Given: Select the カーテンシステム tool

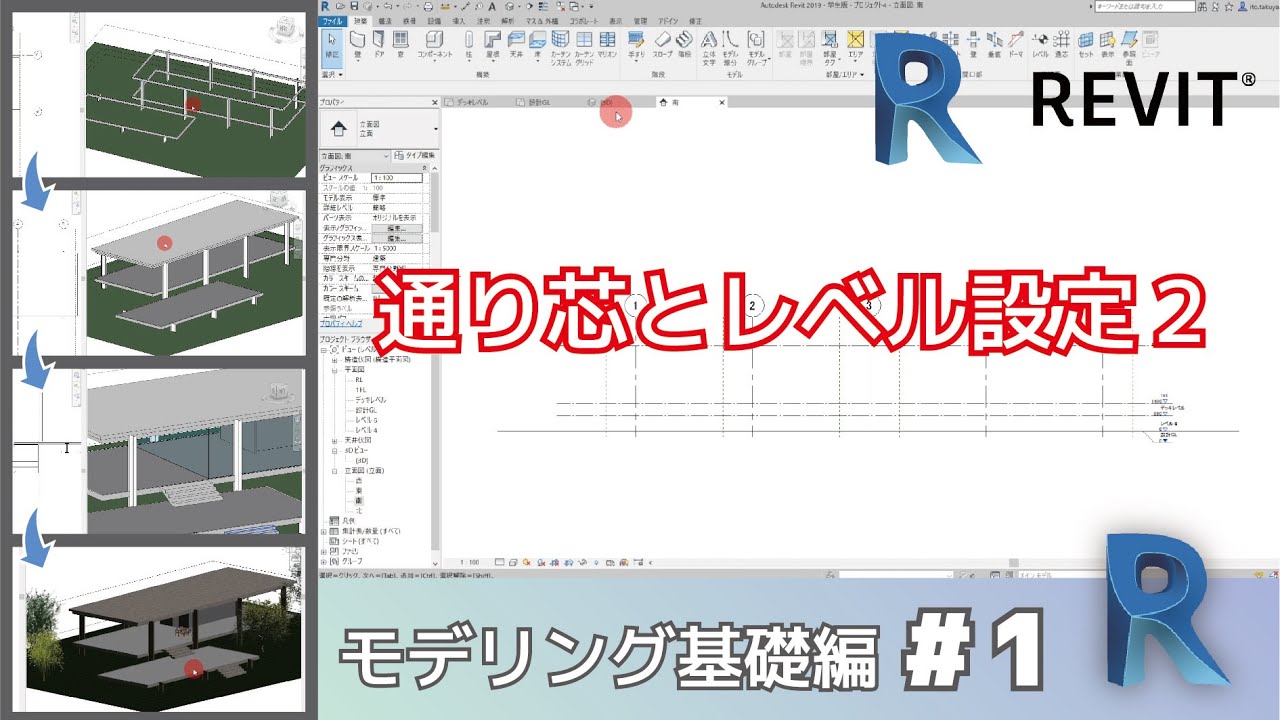Looking at the screenshot, I should click(x=560, y=46).
